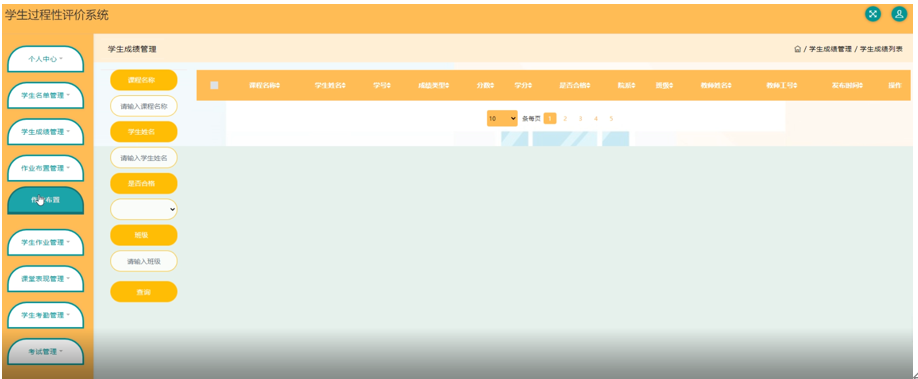Open the 是否合格 dropdown
Viewport: 918px width, 379px height.
pyautogui.click(x=143, y=209)
